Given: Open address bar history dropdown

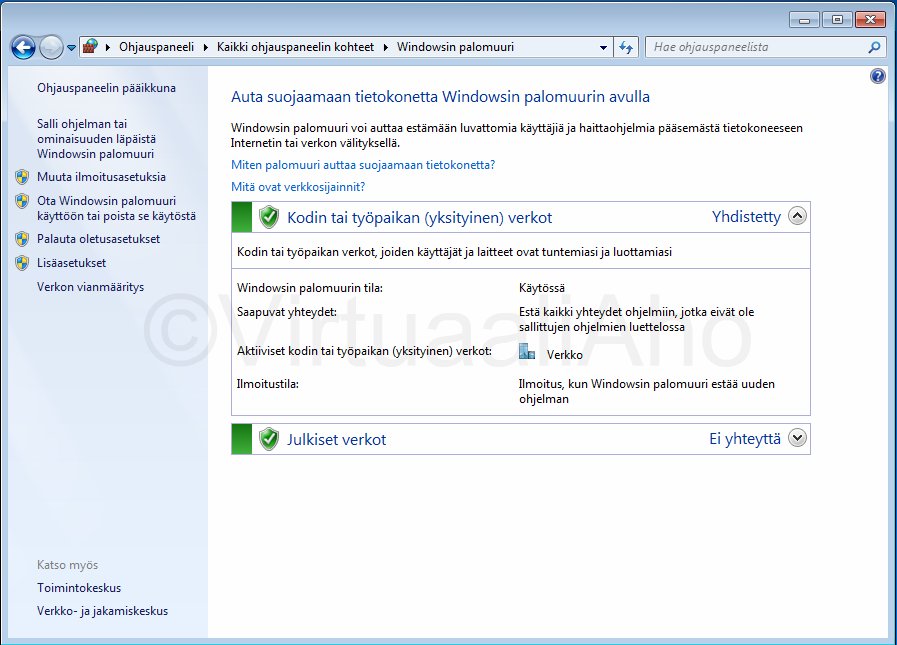Looking at the screenshot, I should coord(603,48).
